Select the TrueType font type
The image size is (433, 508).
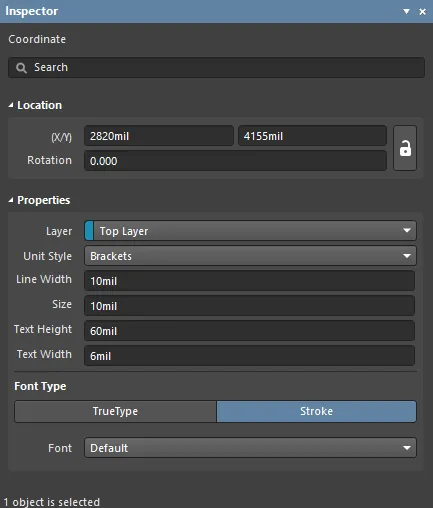115,411
